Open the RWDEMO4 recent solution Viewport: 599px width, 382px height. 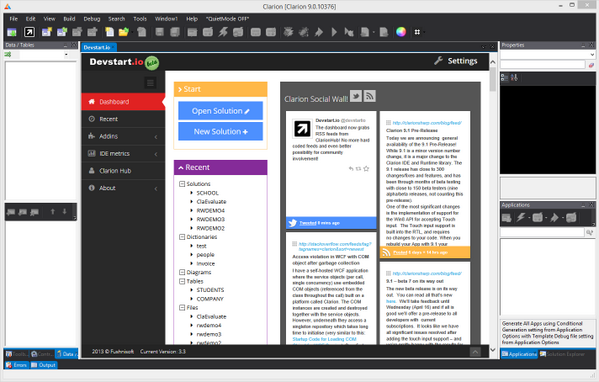tap(210, 210)
